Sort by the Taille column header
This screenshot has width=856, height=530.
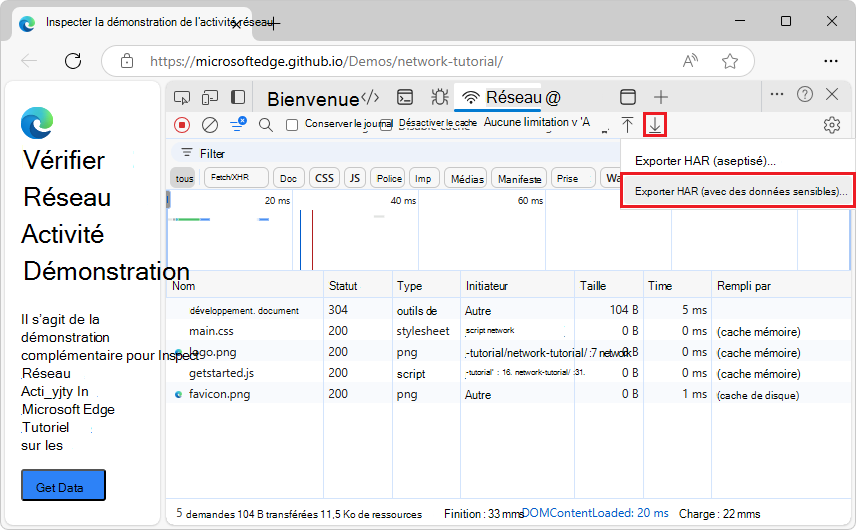(609, 285)
